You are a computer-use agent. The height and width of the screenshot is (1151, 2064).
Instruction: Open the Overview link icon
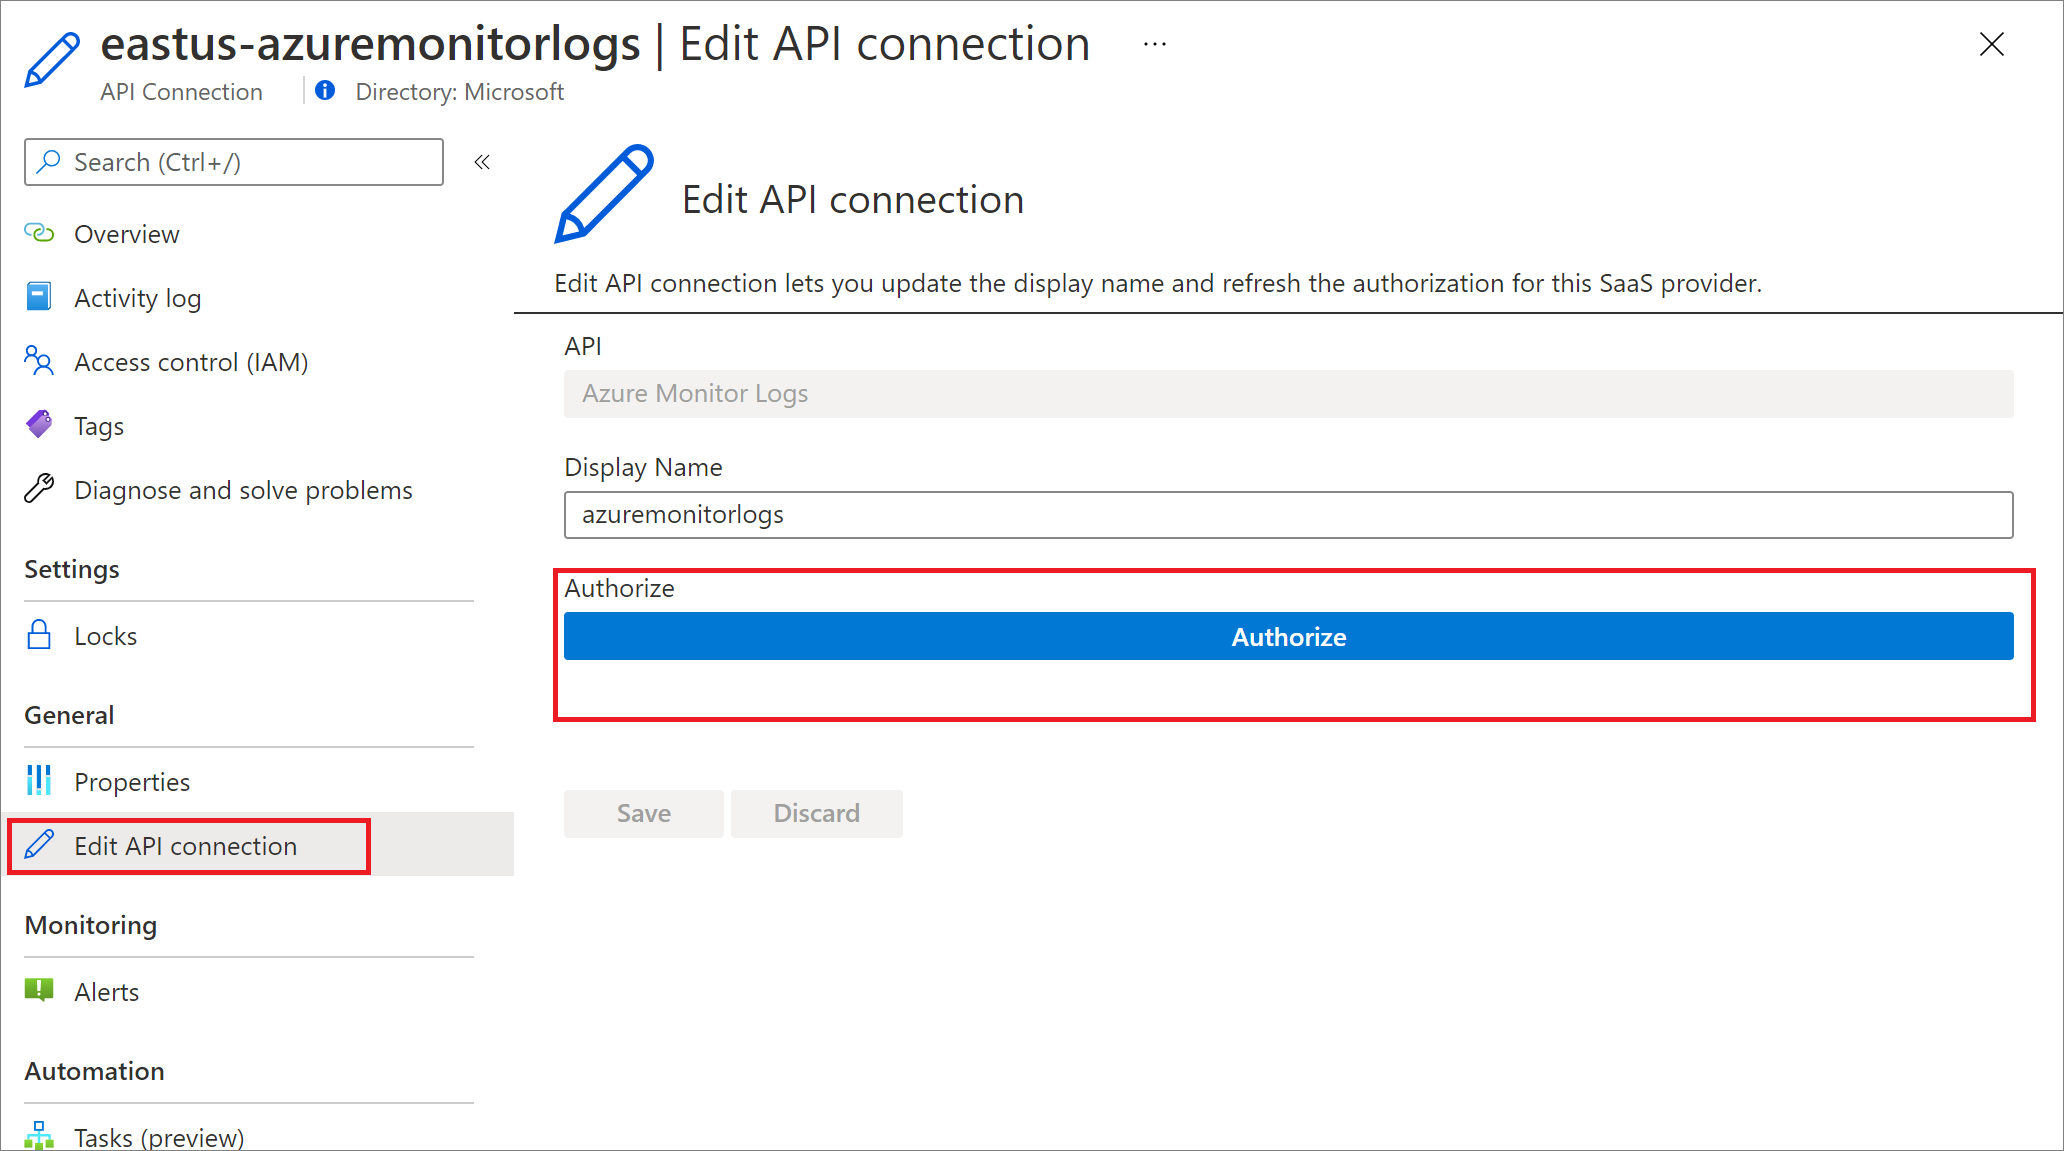39,233
